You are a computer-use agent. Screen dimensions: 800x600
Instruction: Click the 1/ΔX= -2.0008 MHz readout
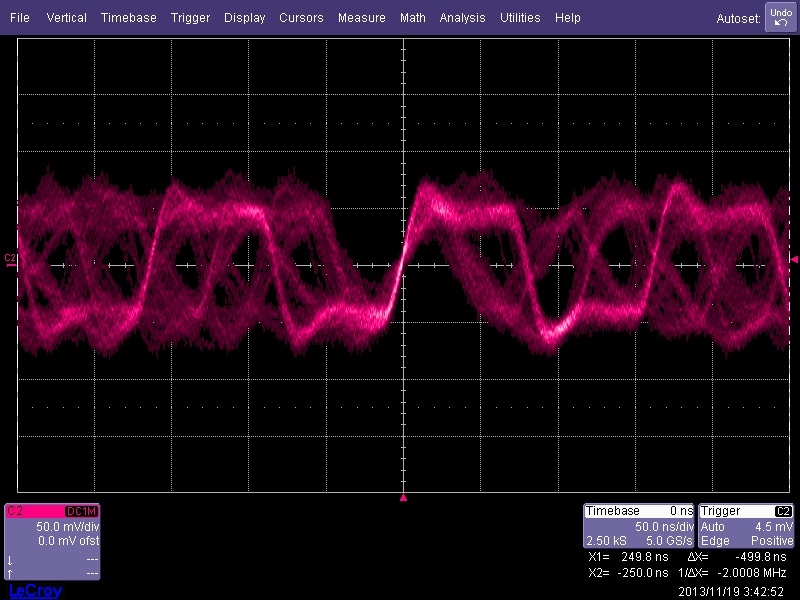click(x=732, y=572)
